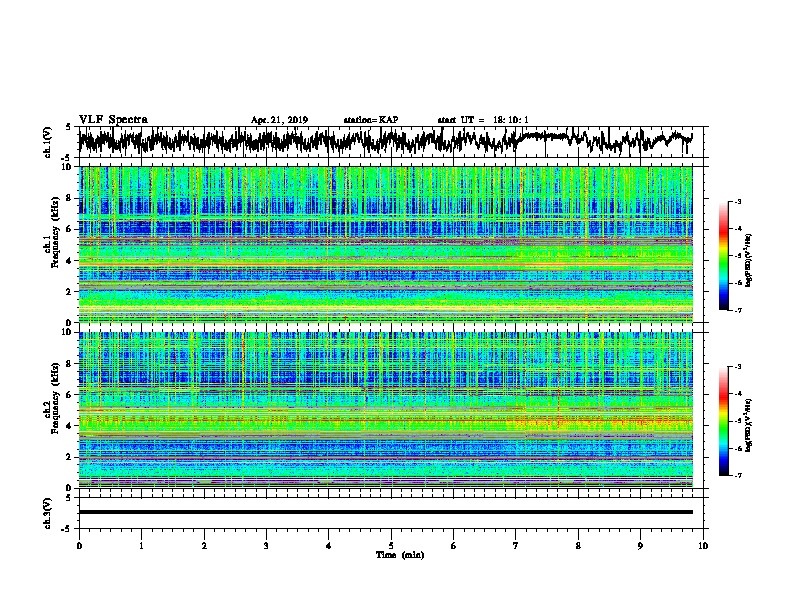Click time axis tick label "8"
The width and height of the screenshot is (792, 612).
click(578, 546)
